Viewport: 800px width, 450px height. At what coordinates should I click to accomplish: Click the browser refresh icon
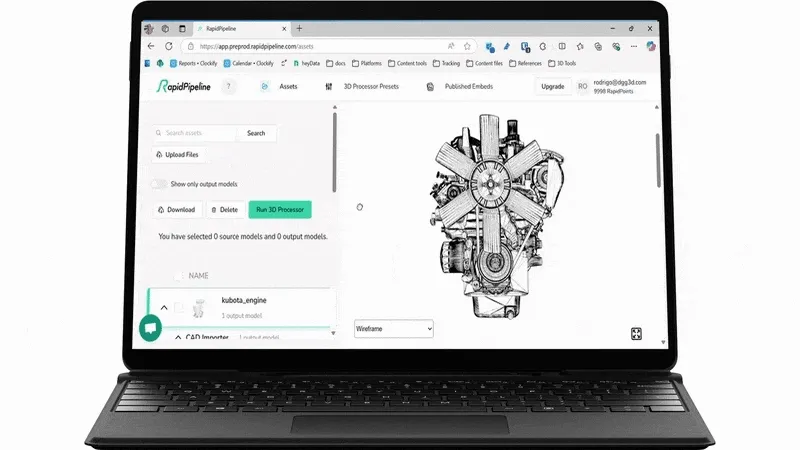click(x=168, y=46)
